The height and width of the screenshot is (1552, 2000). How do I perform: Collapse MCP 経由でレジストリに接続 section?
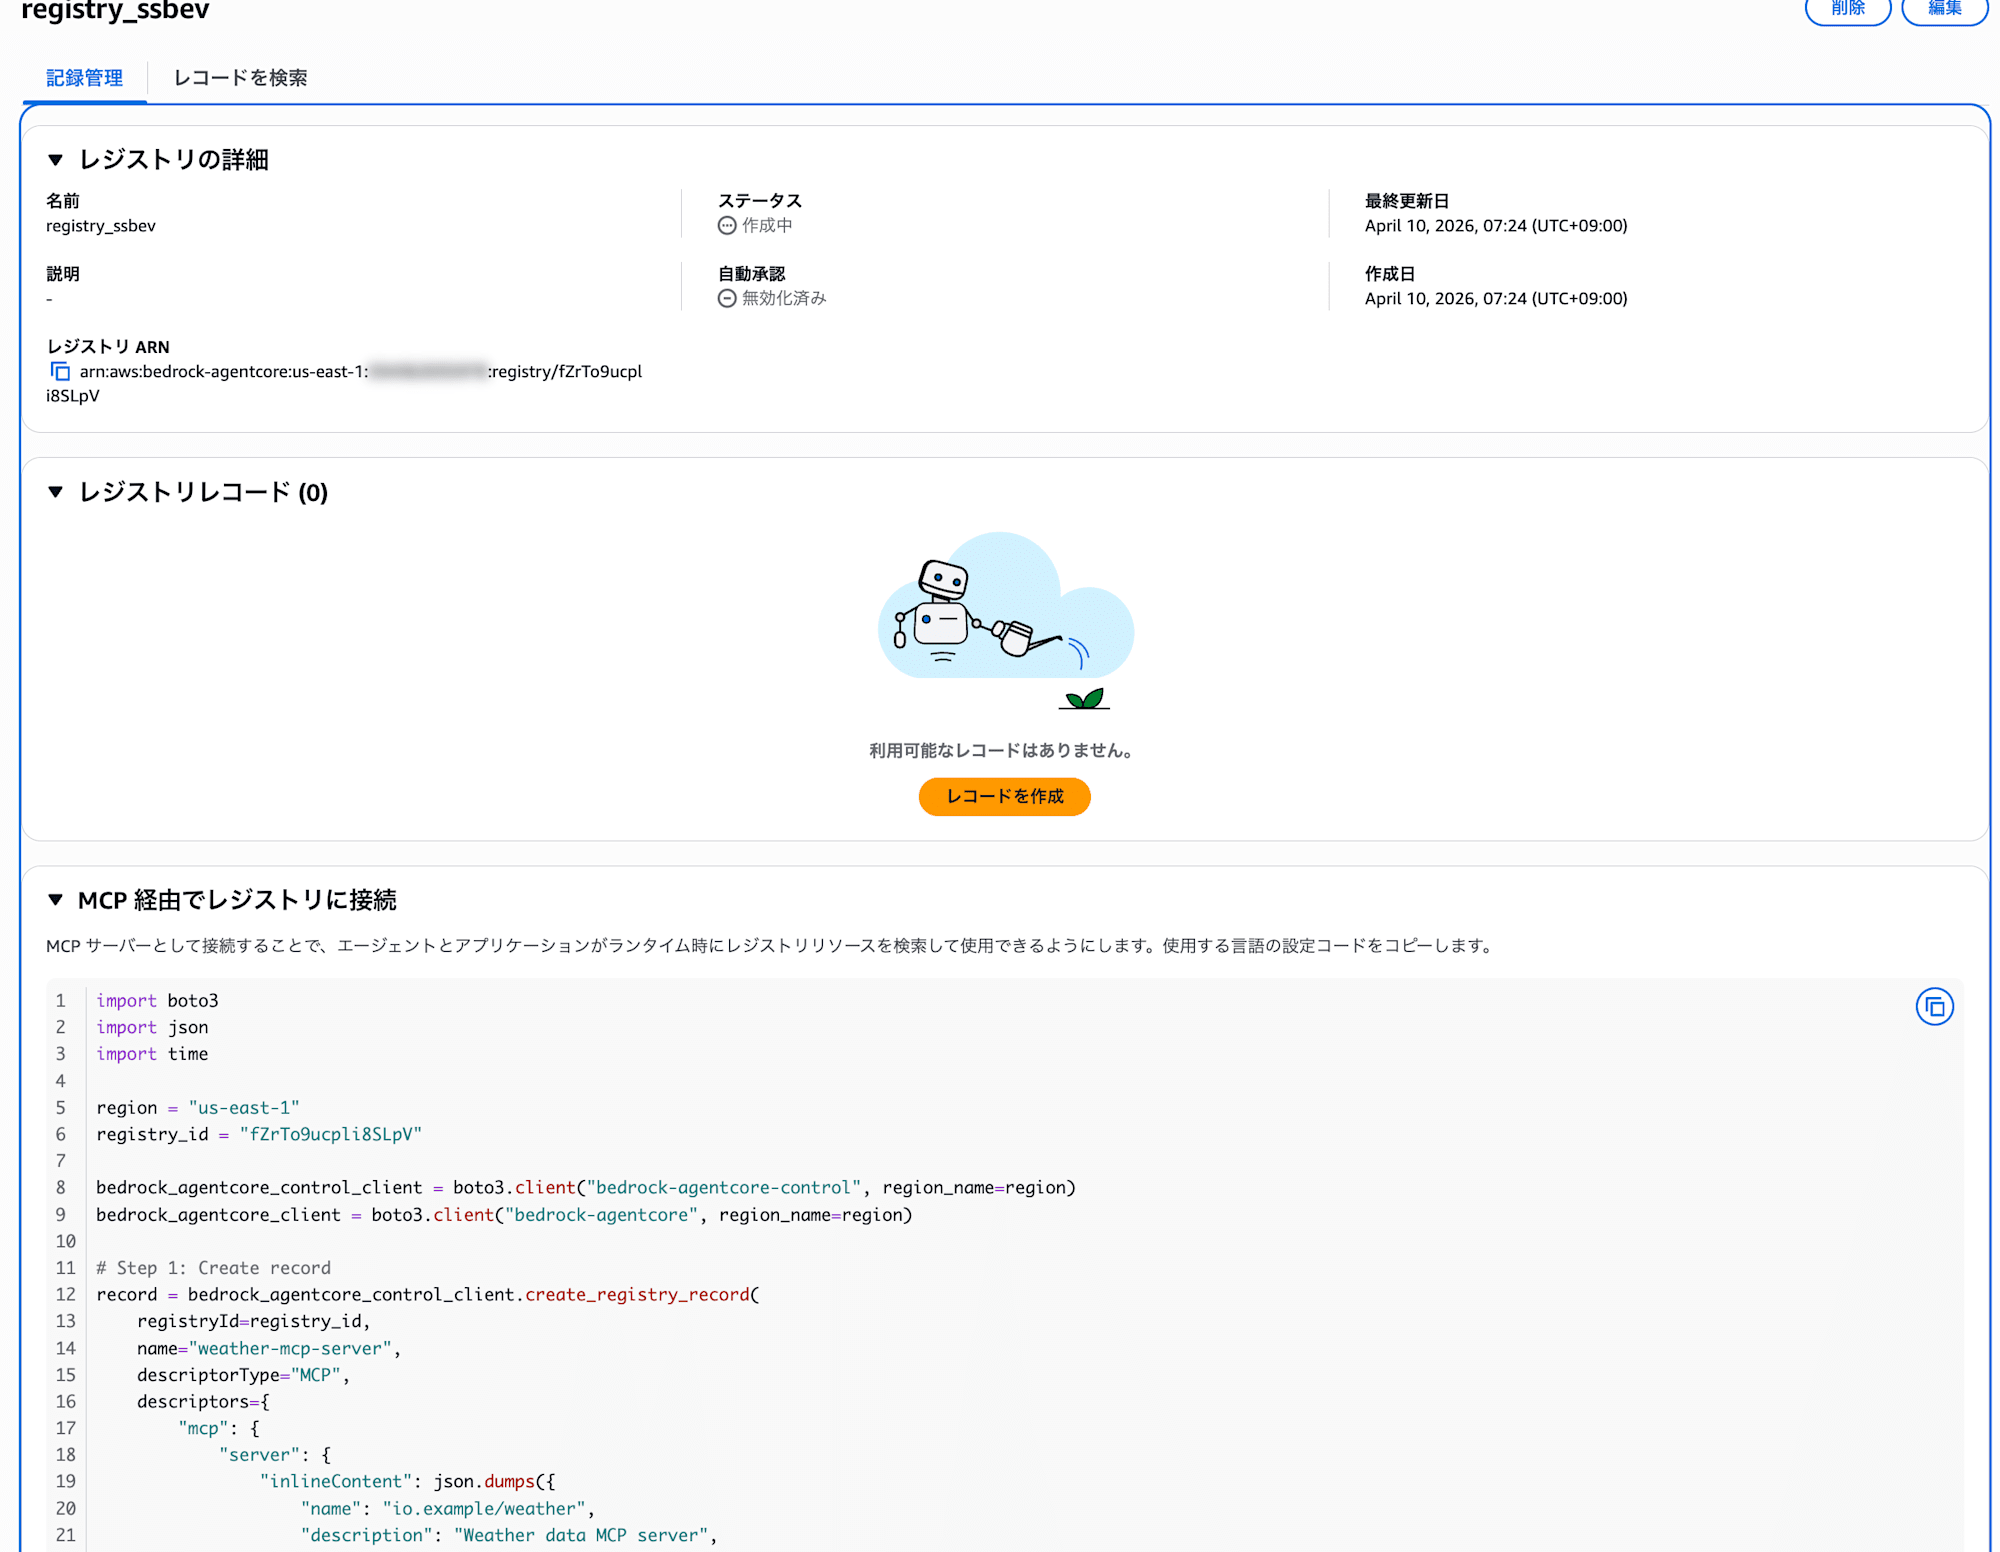coord(56,900)
